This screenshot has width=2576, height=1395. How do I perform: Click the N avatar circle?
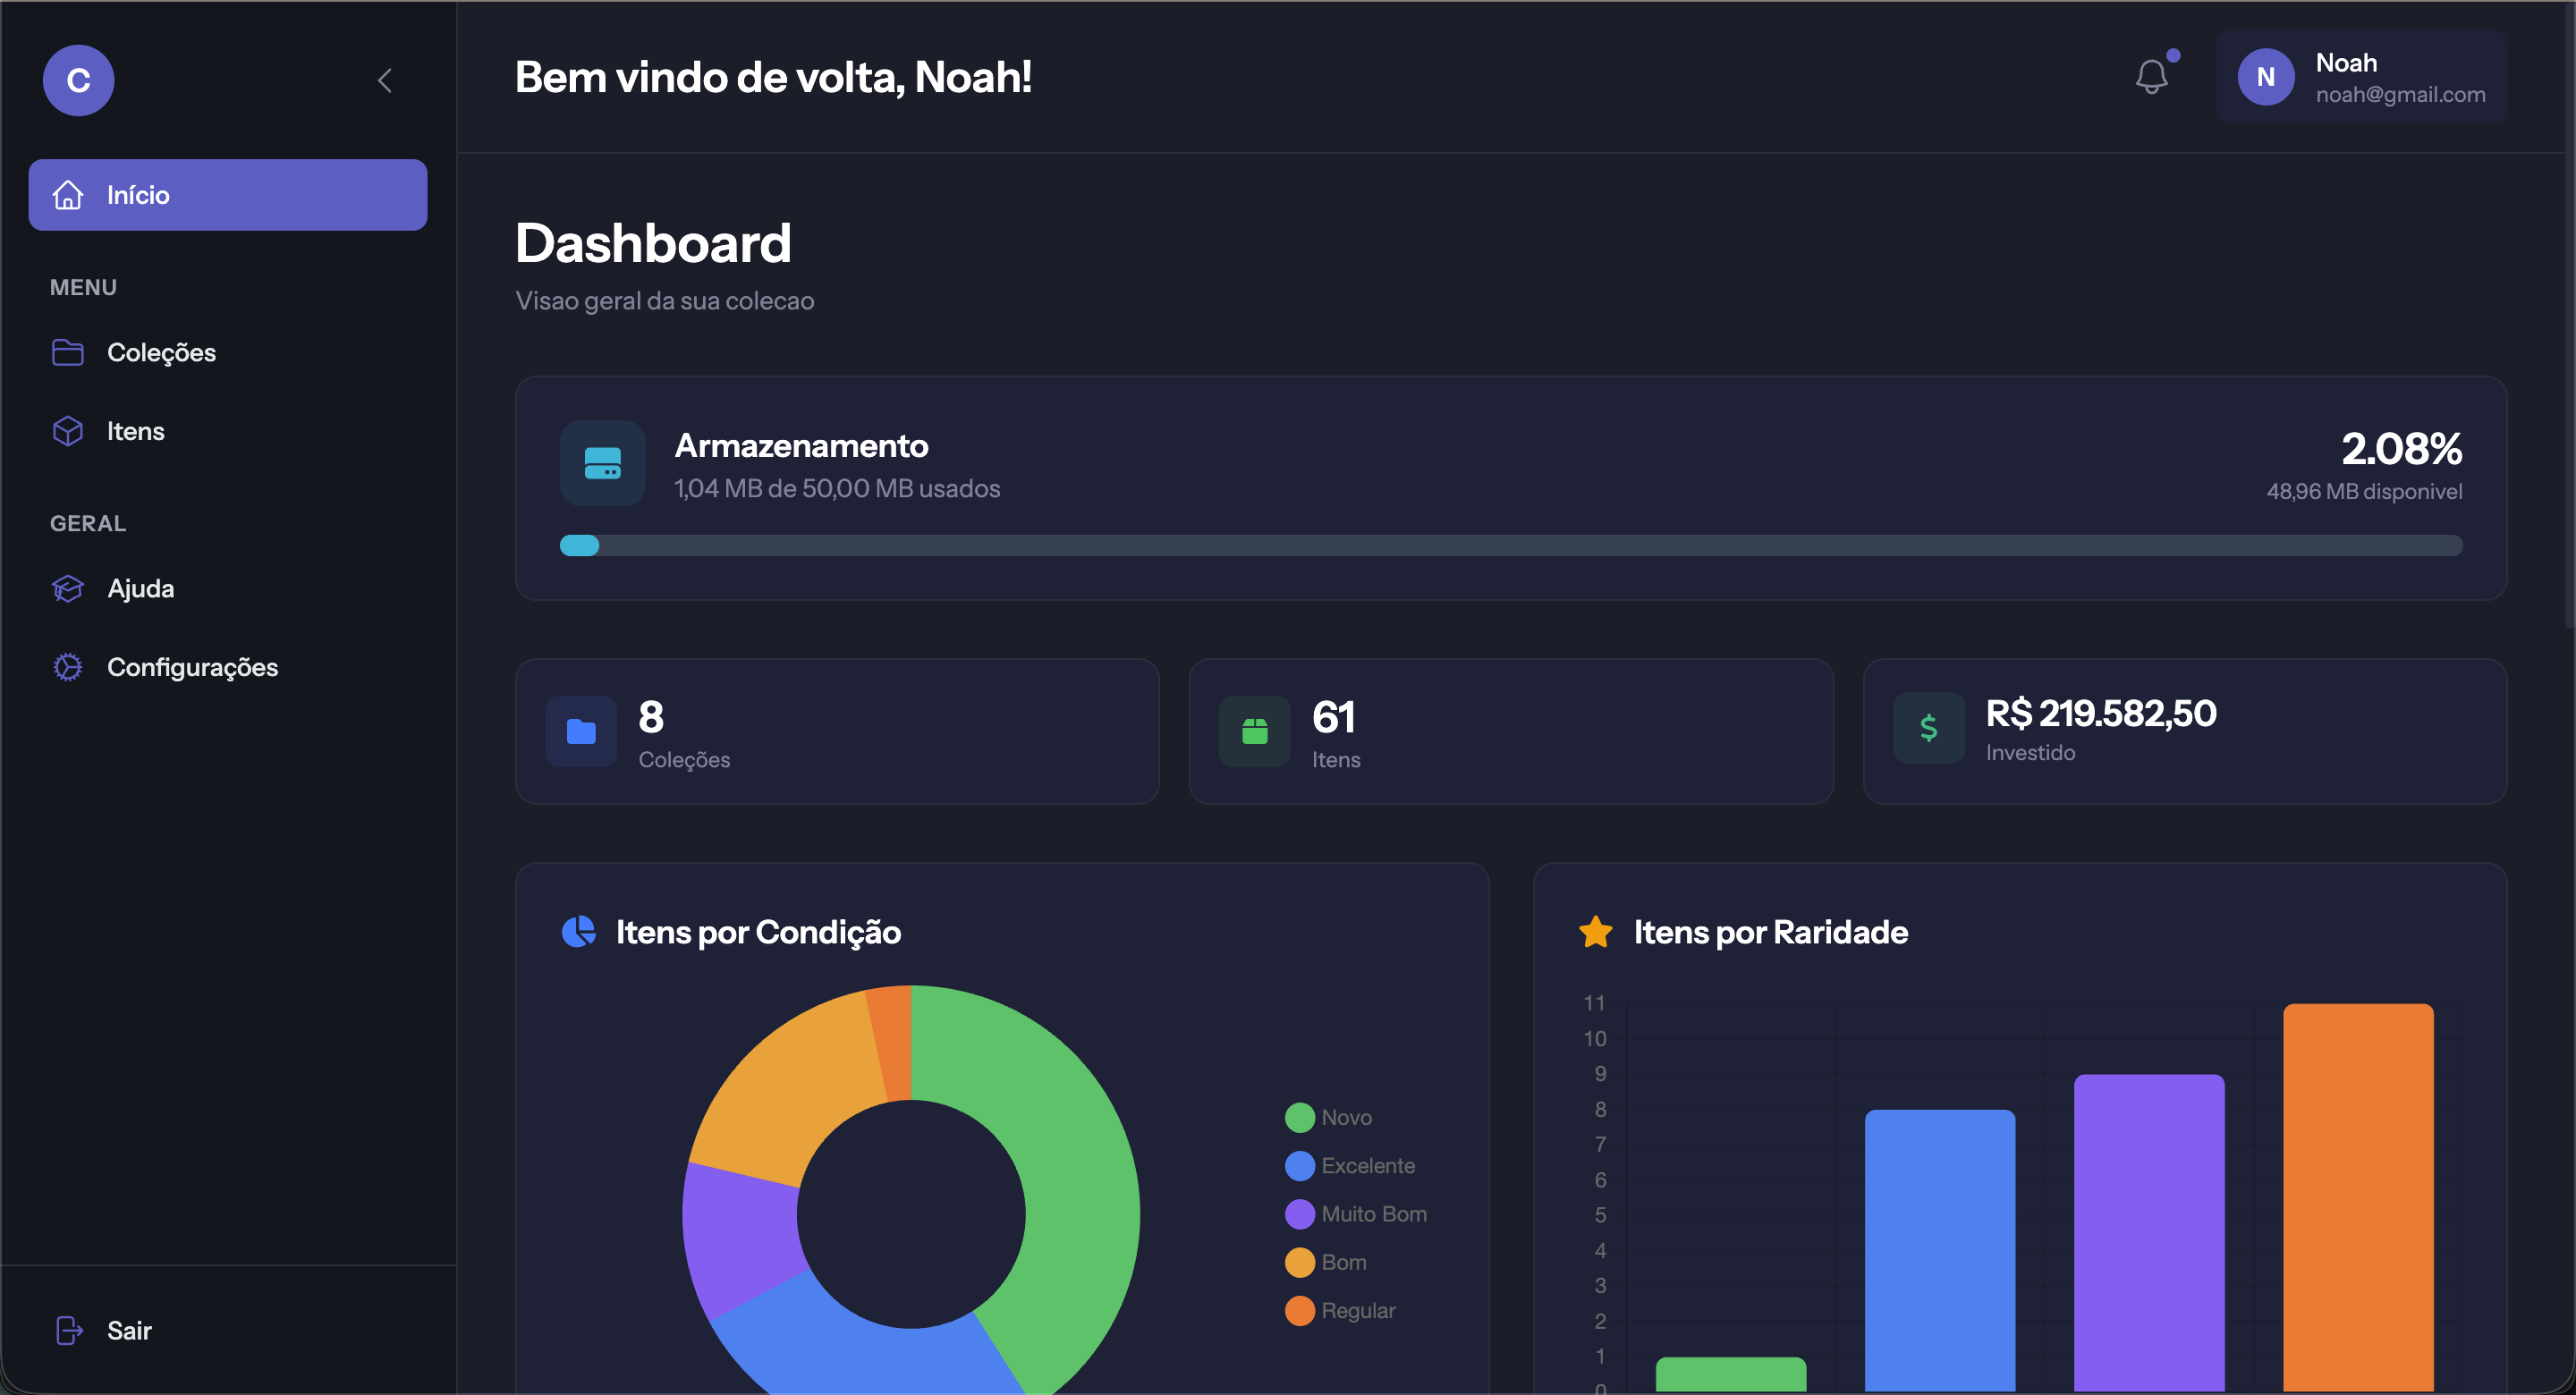point(2267,77)
